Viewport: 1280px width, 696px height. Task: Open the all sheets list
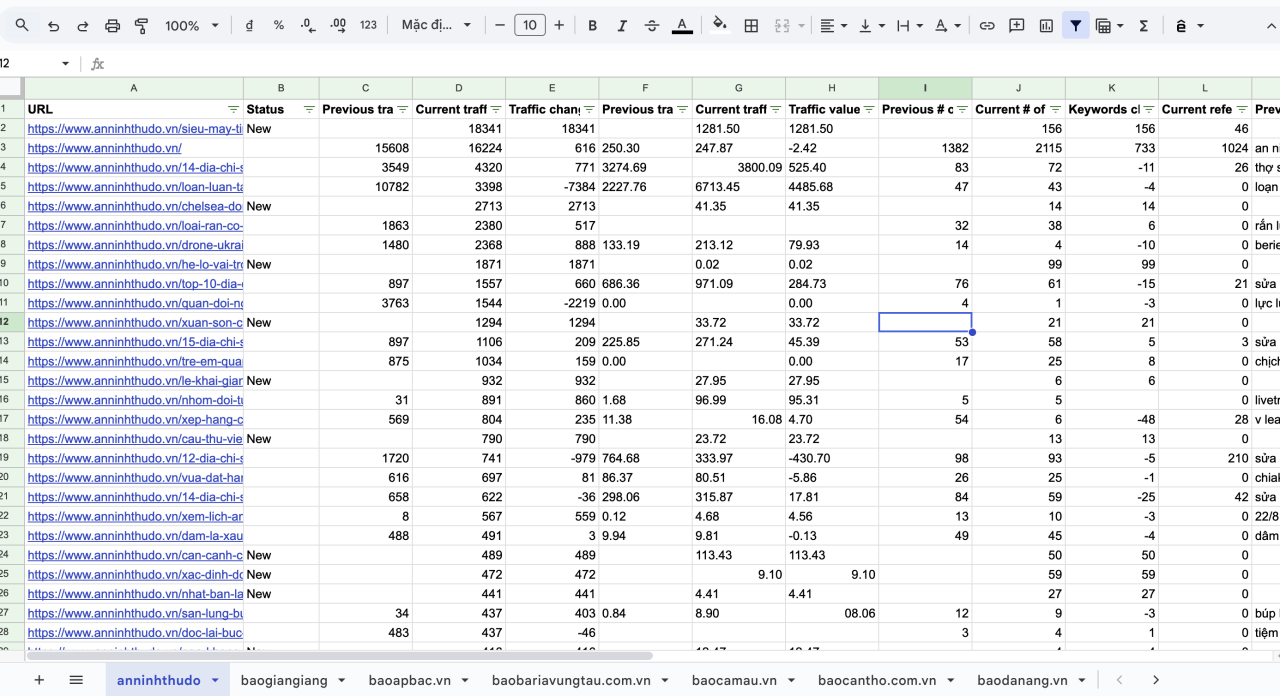coord(76,680)
